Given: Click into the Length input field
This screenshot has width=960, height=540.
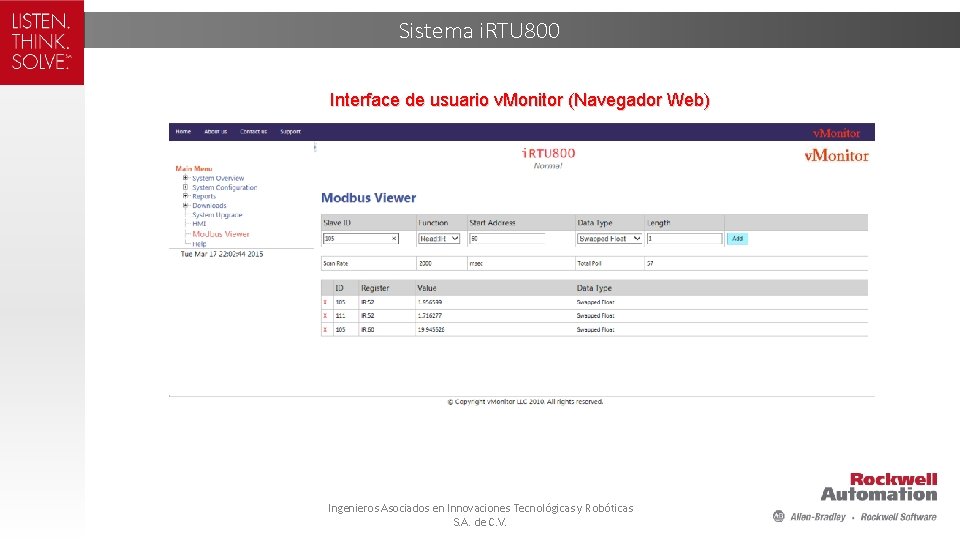Looking at the screenshot, I should (x=684, y=239).
